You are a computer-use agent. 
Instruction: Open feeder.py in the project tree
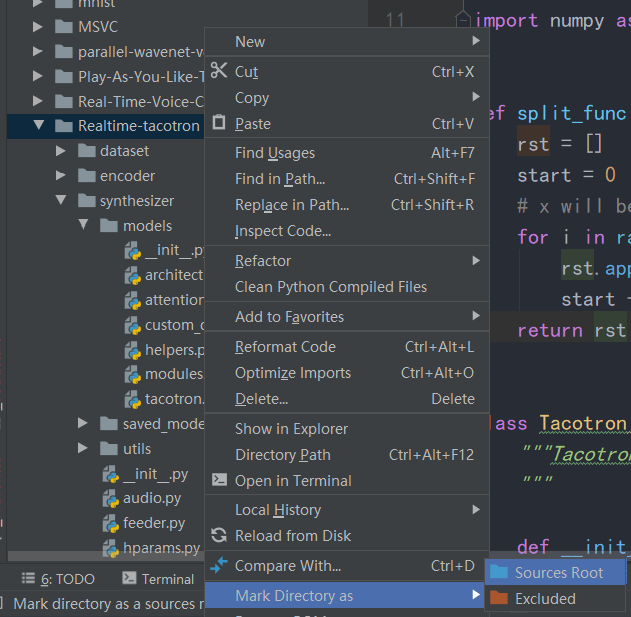coord(153,523)
